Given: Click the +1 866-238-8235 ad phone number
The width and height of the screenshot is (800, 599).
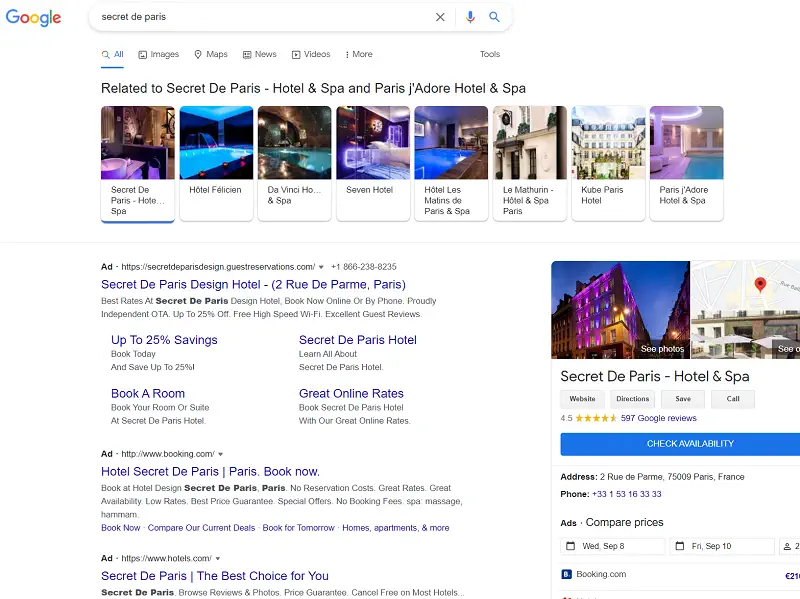Looking at the screenshot, I should (363, 267).
